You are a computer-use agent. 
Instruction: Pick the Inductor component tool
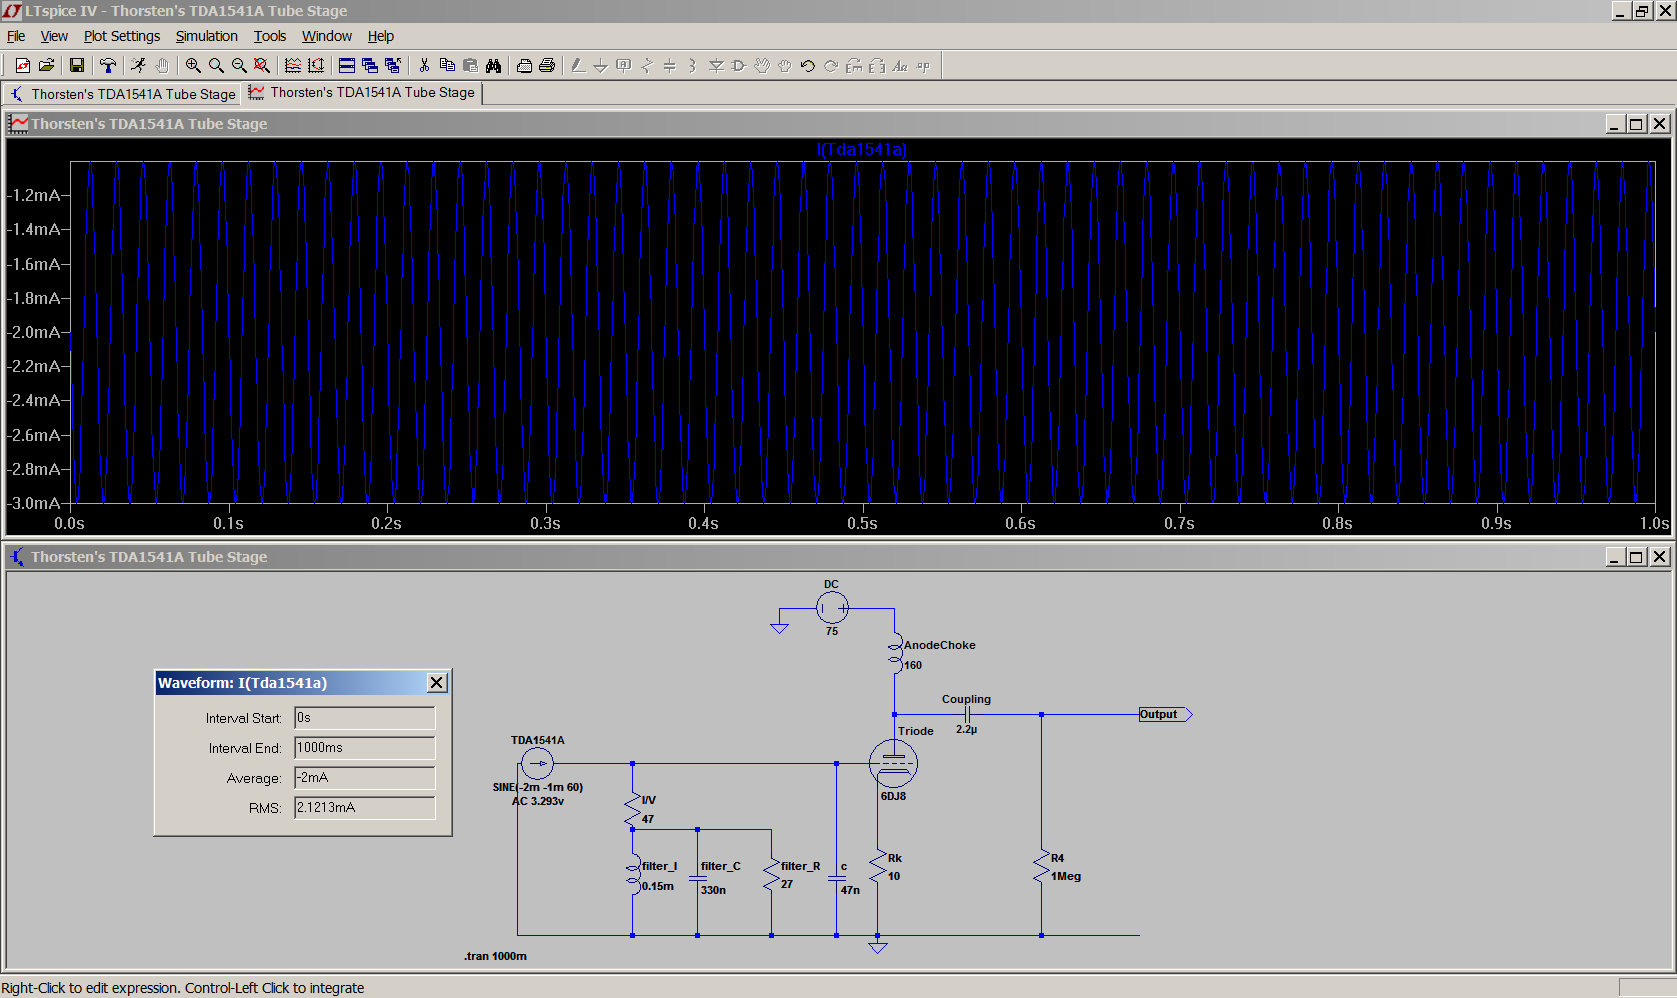(x=693, y=66)
